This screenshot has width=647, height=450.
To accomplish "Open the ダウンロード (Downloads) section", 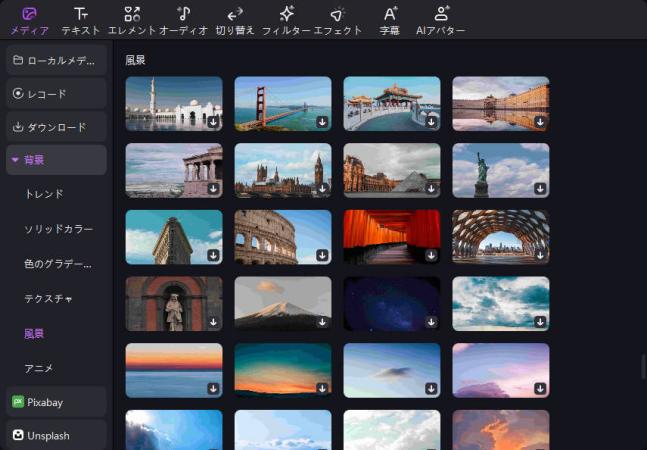I will click(x=56, y=127).
